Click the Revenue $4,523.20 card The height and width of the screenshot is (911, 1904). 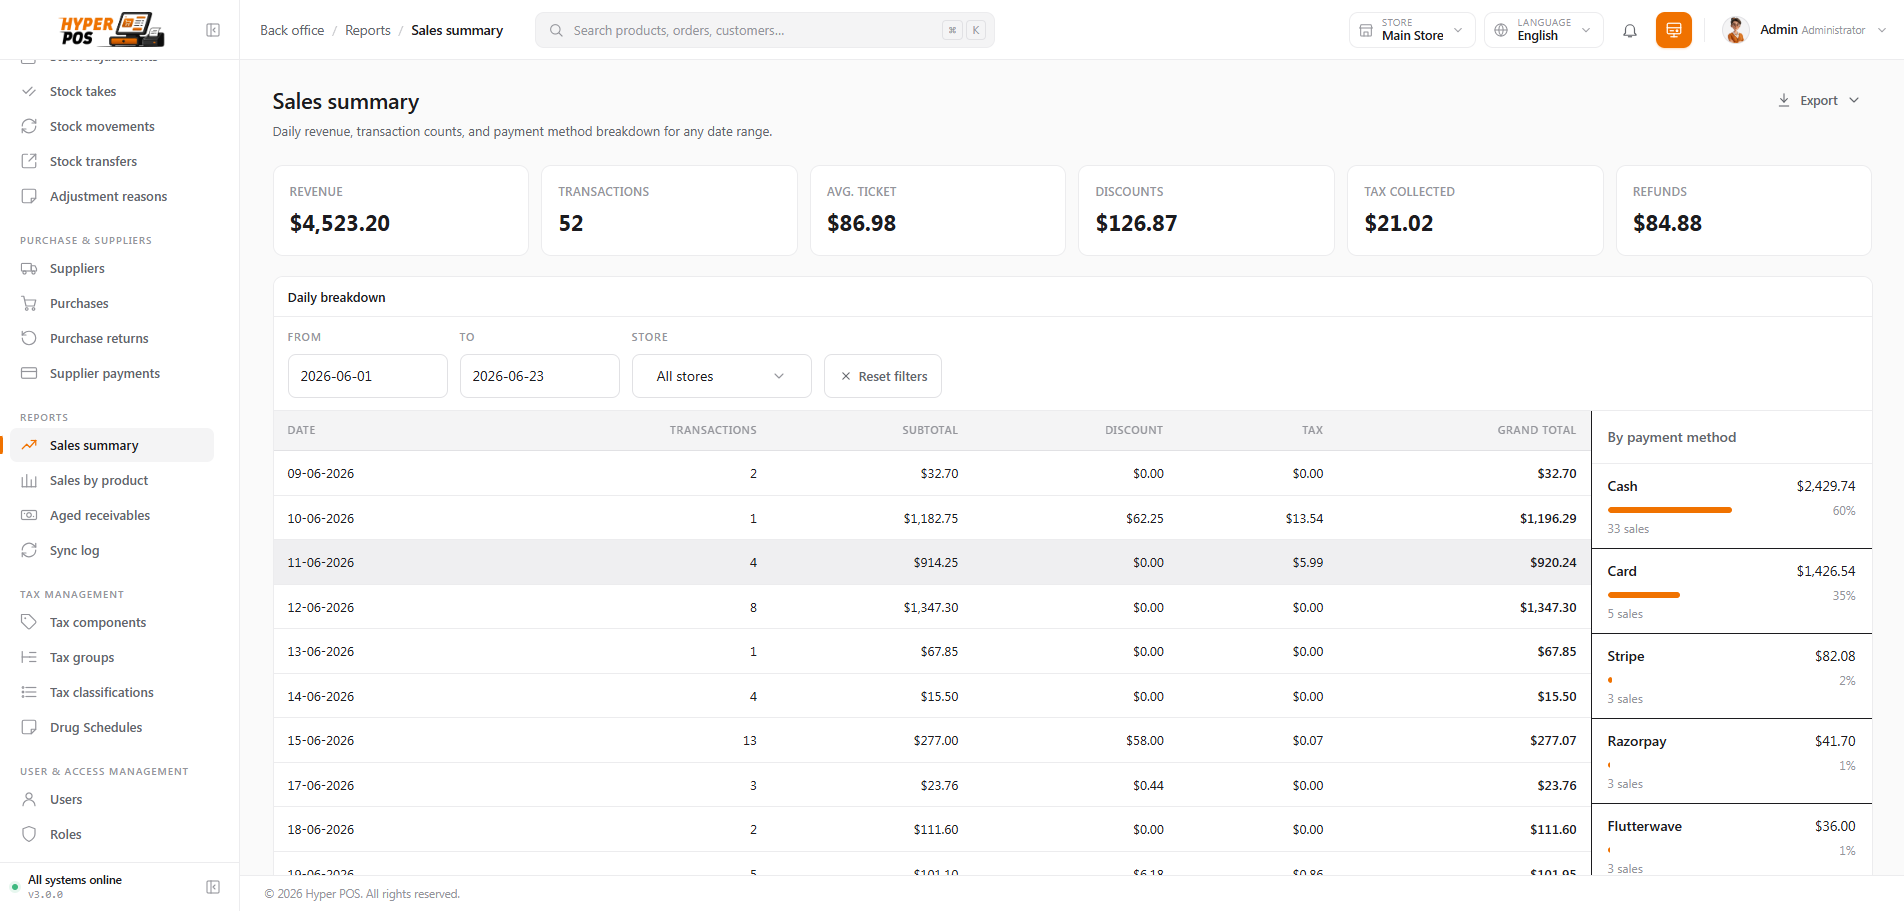[x=400, y=210]
